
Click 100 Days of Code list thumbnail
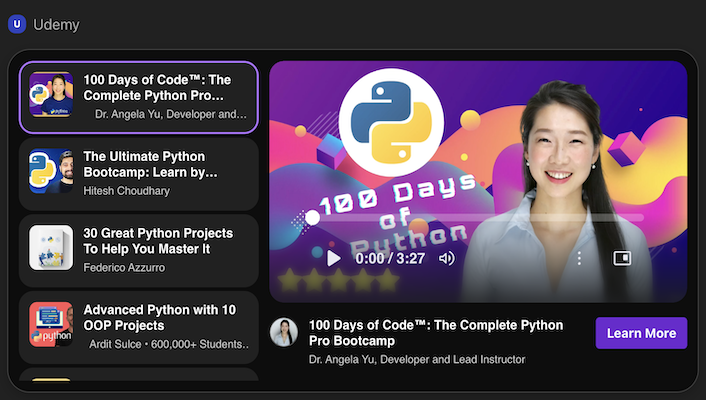click(x=50, y=96)
